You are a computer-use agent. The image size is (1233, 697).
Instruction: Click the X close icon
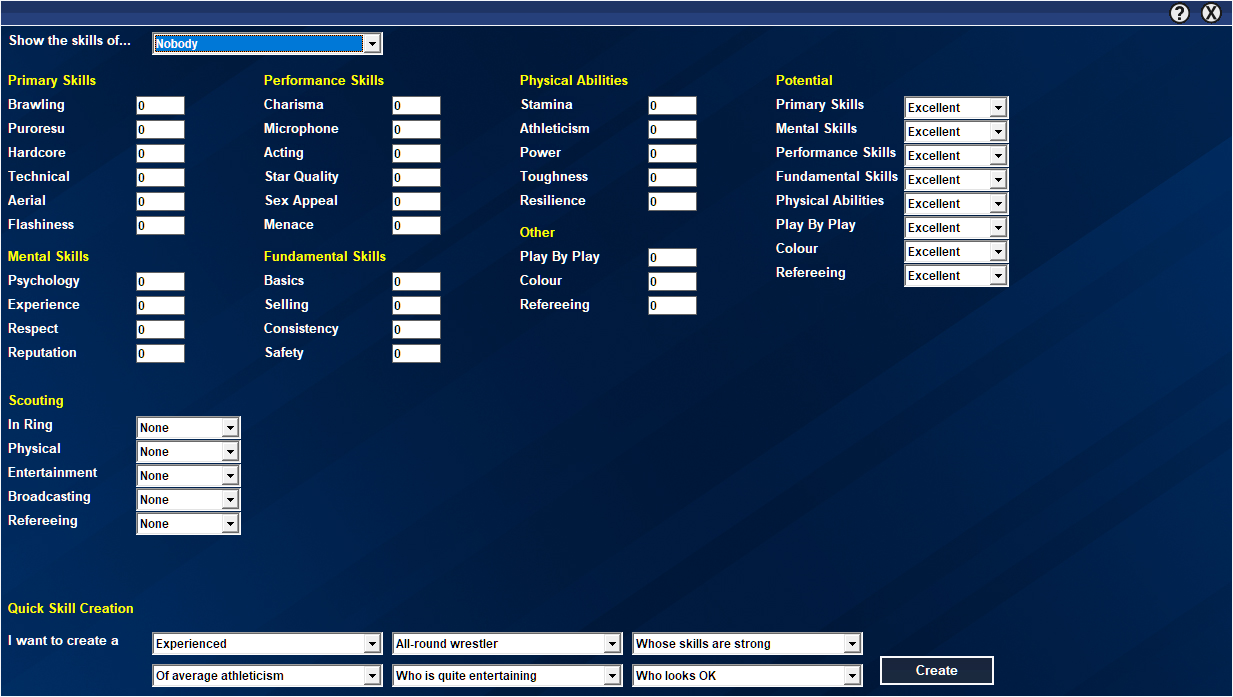coord(1211,13)
